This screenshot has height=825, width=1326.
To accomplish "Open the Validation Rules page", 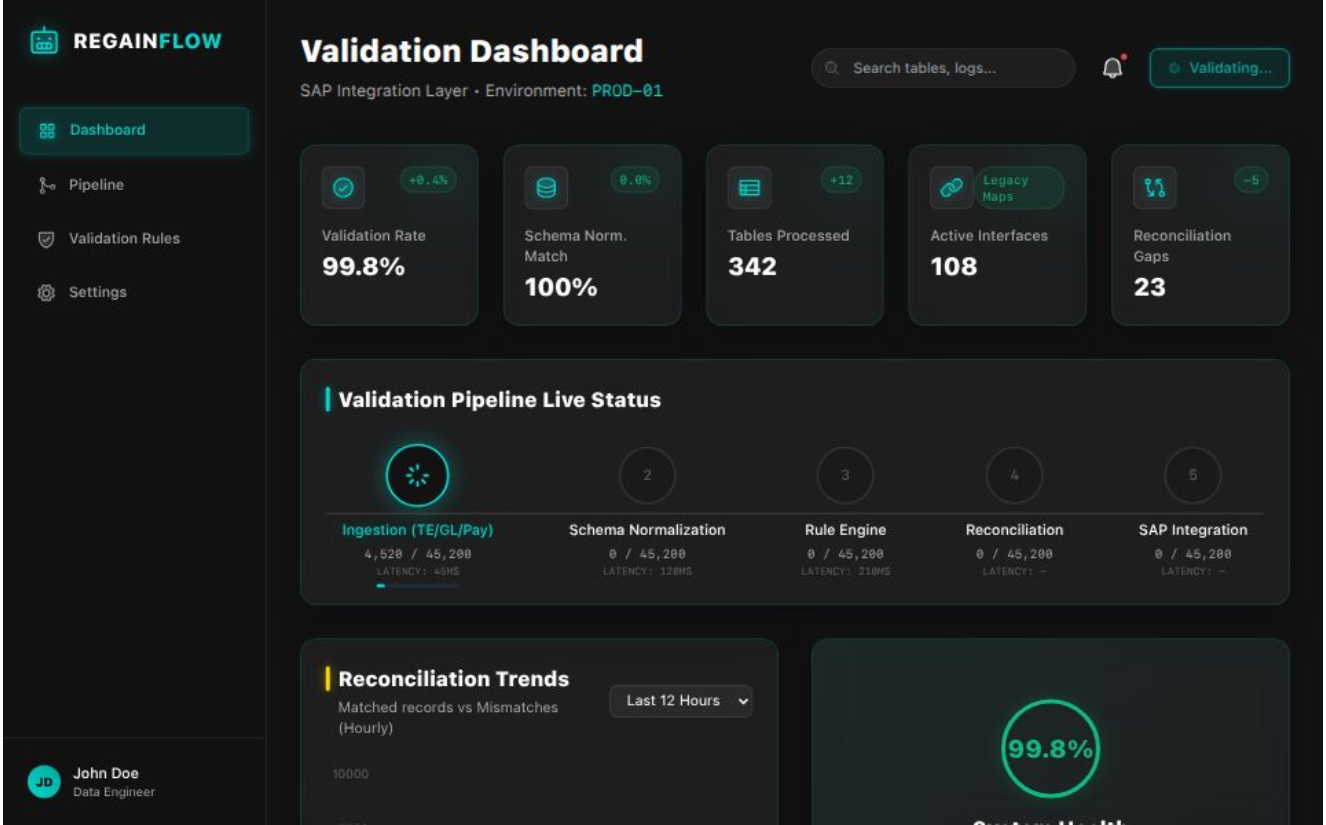I will click(x=124, y=238).
